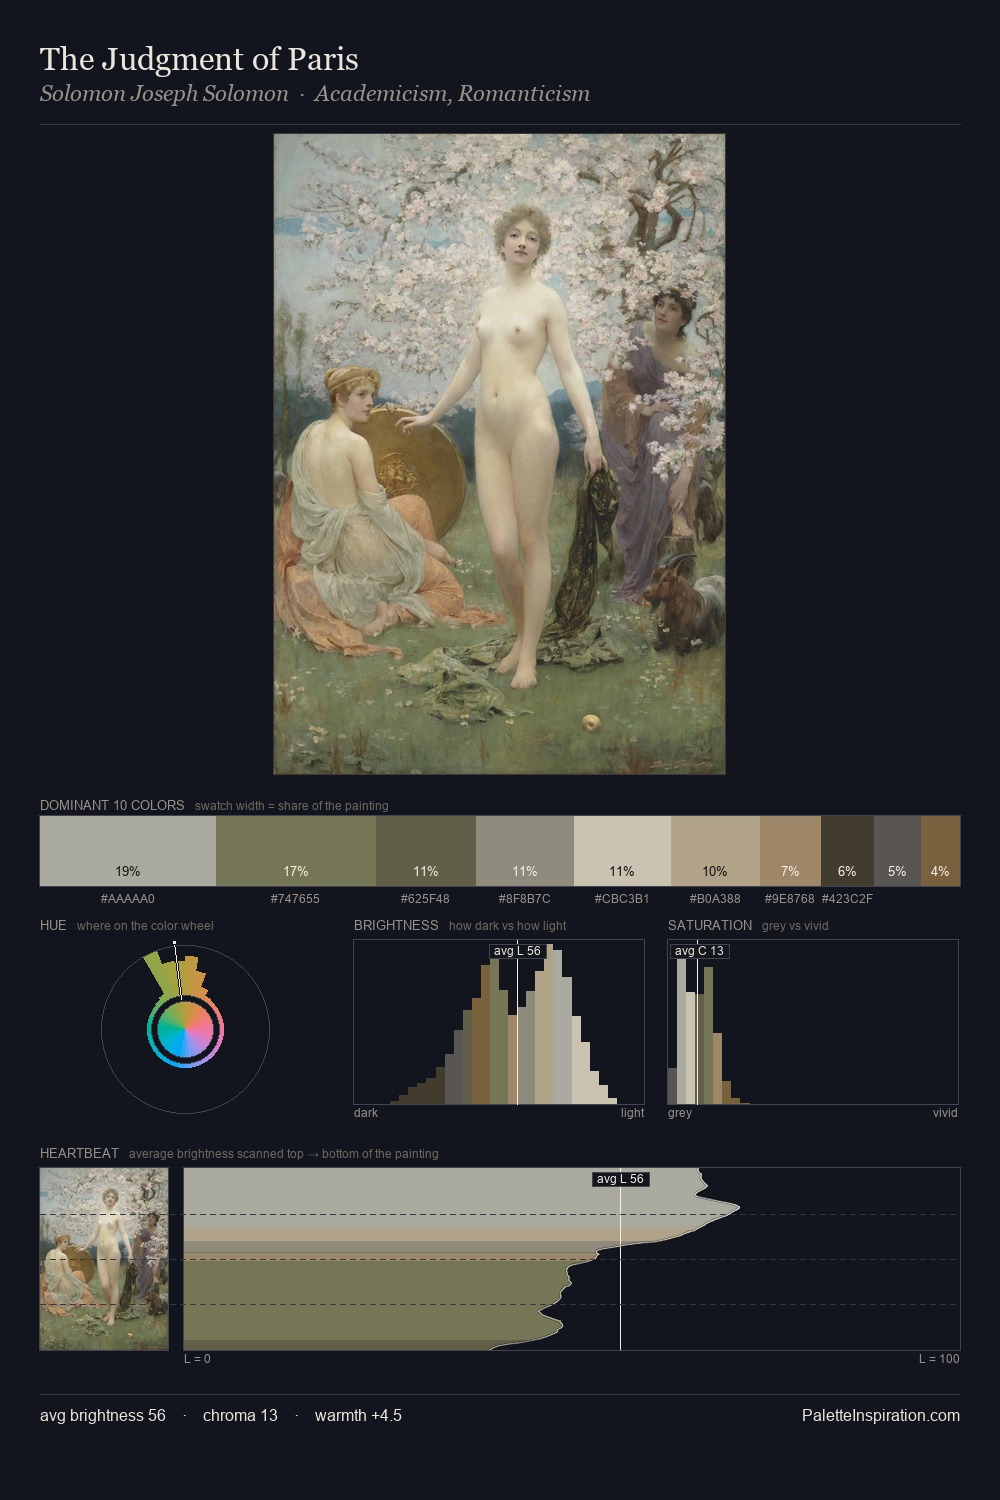This screenshot has width=1000, height=1500.
Task: Click the HEARTBEAT section heading
Action: 79,1153
